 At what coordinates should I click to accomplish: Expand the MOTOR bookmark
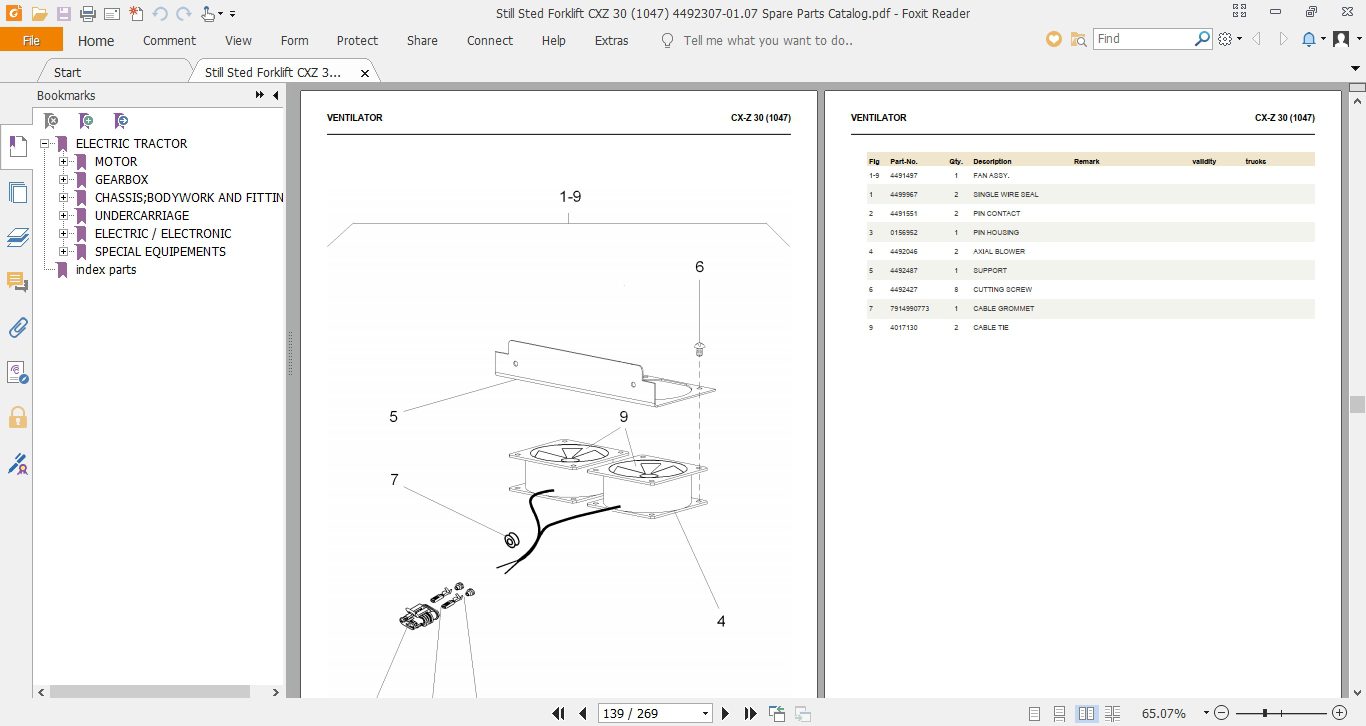(x=63, y=161)
